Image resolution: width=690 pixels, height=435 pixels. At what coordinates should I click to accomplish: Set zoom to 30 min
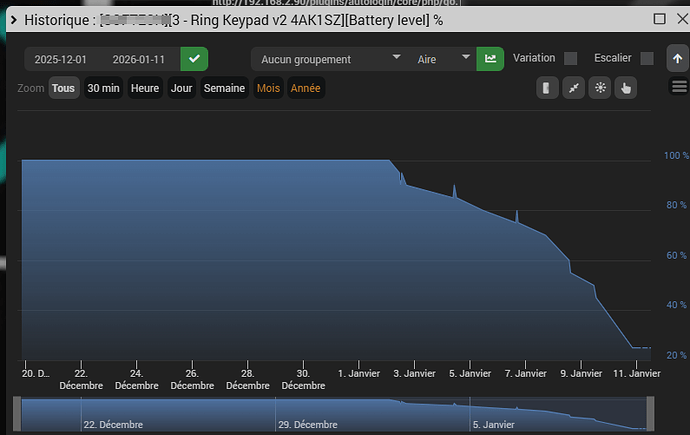(103, 88)
